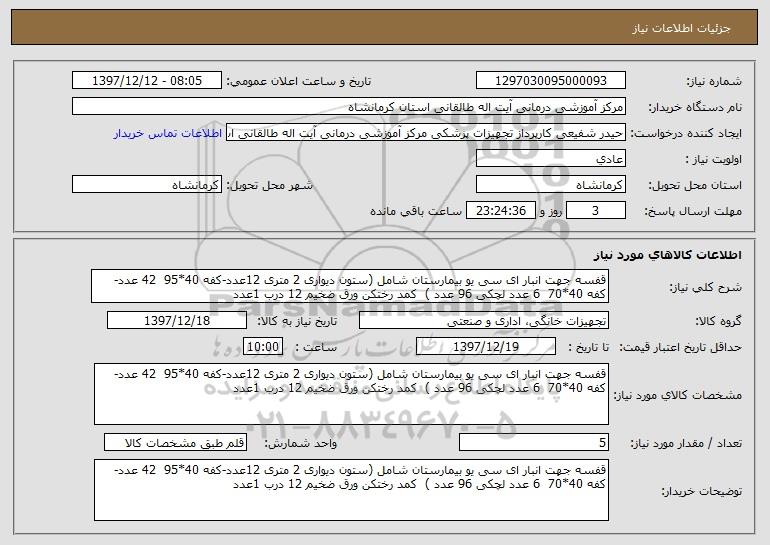The width and height of the screenshot is (770, 545).
Task: Click the حداقل تاریخ اعتبار قیمت label
Action: pos(680,348)
